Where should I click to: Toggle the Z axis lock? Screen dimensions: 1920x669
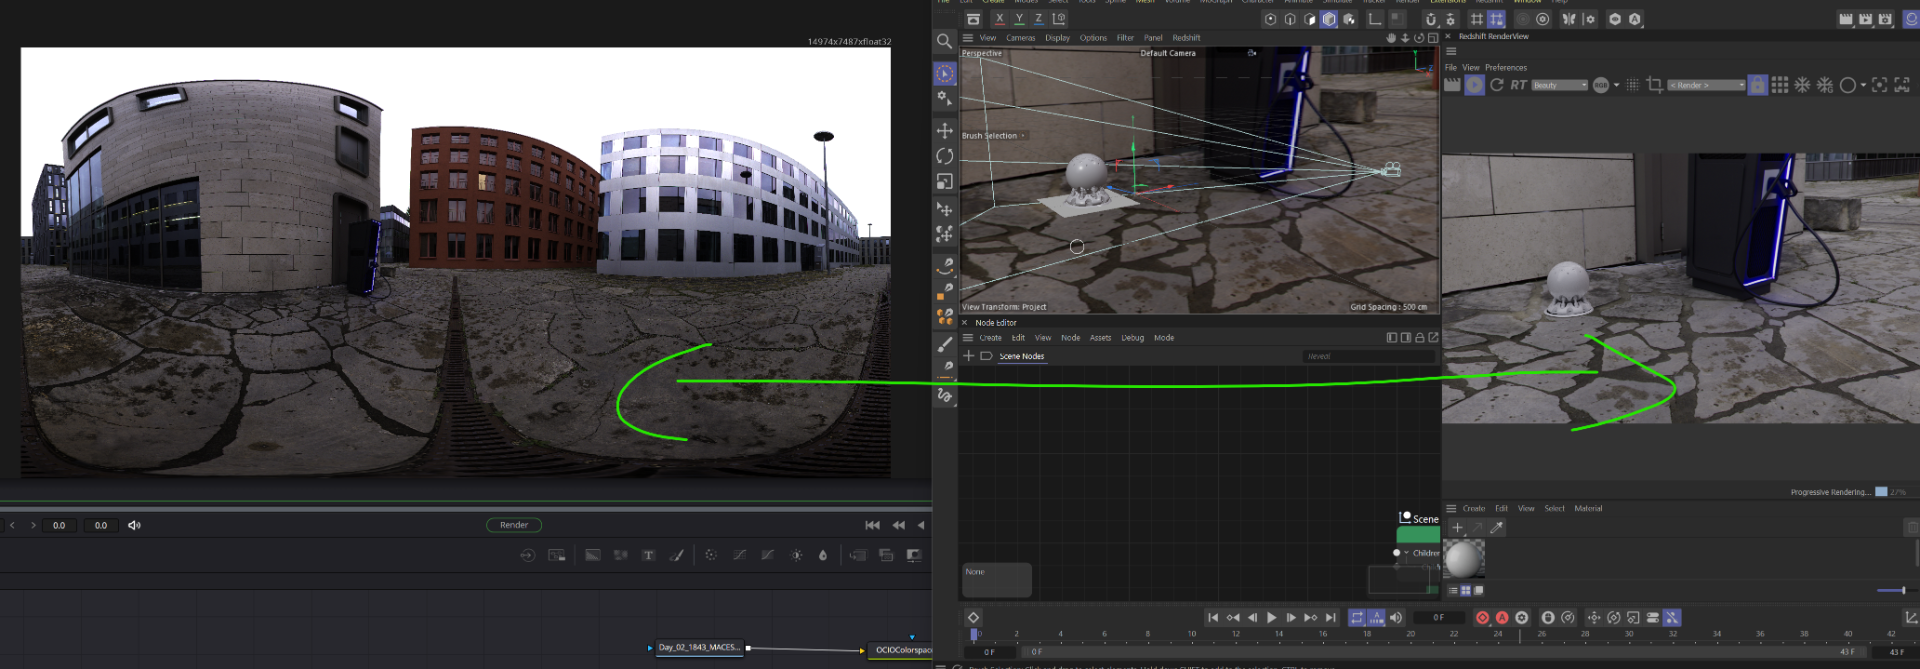pyautogui.click(x=1038, y=19)
